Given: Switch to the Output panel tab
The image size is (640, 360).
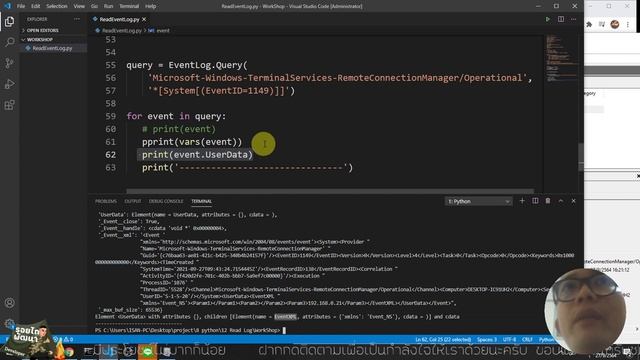Looking at the screenshot, I should pos(133,201).
